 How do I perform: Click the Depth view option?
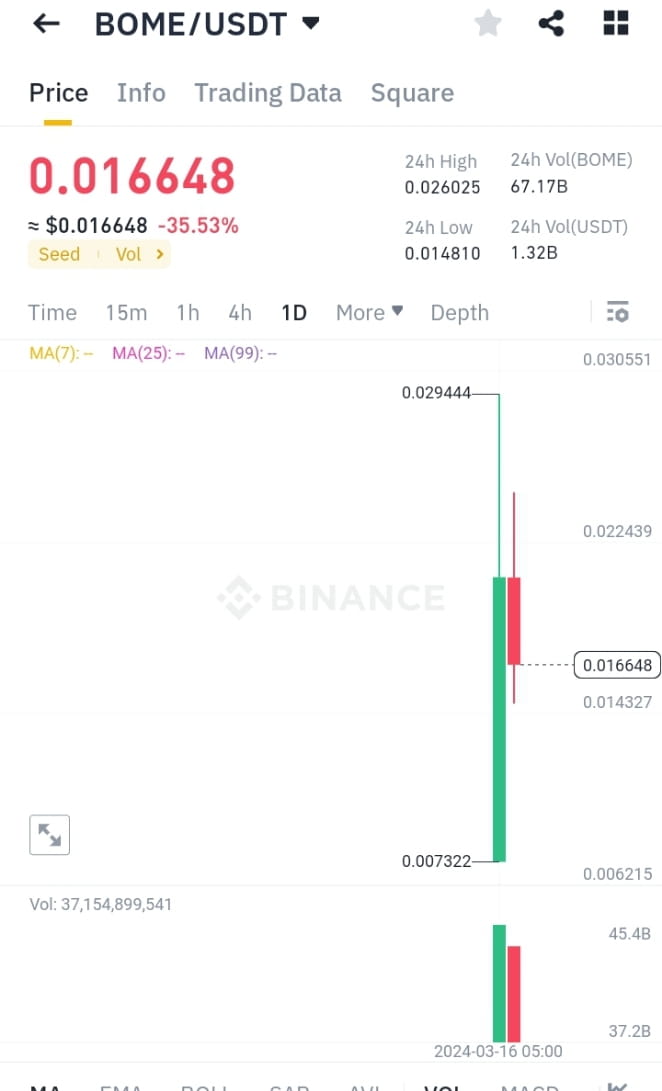459,312
